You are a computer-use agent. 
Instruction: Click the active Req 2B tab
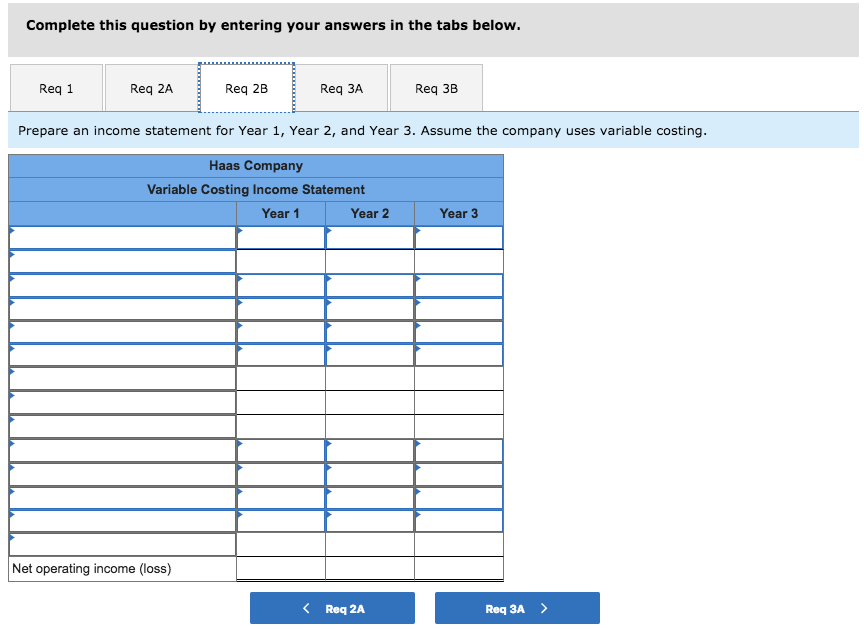coord(246,88)
